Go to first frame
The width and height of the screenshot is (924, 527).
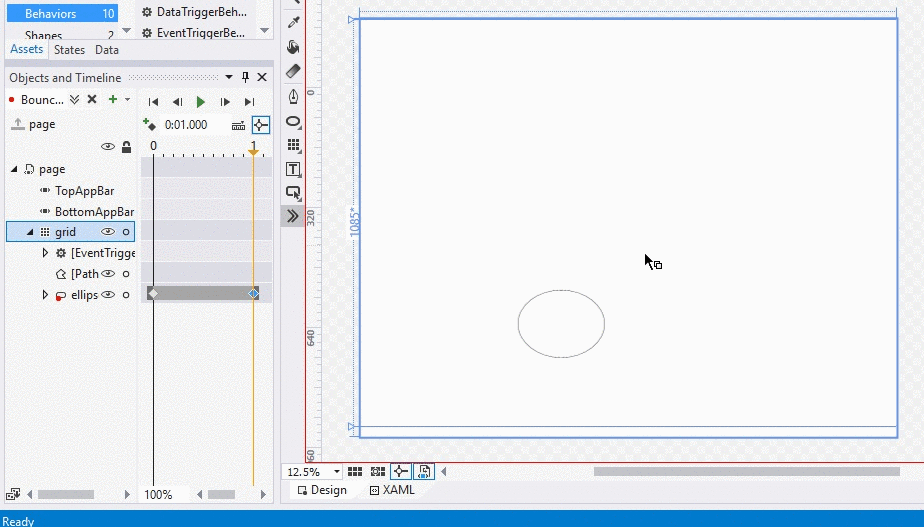coord(153,102)
